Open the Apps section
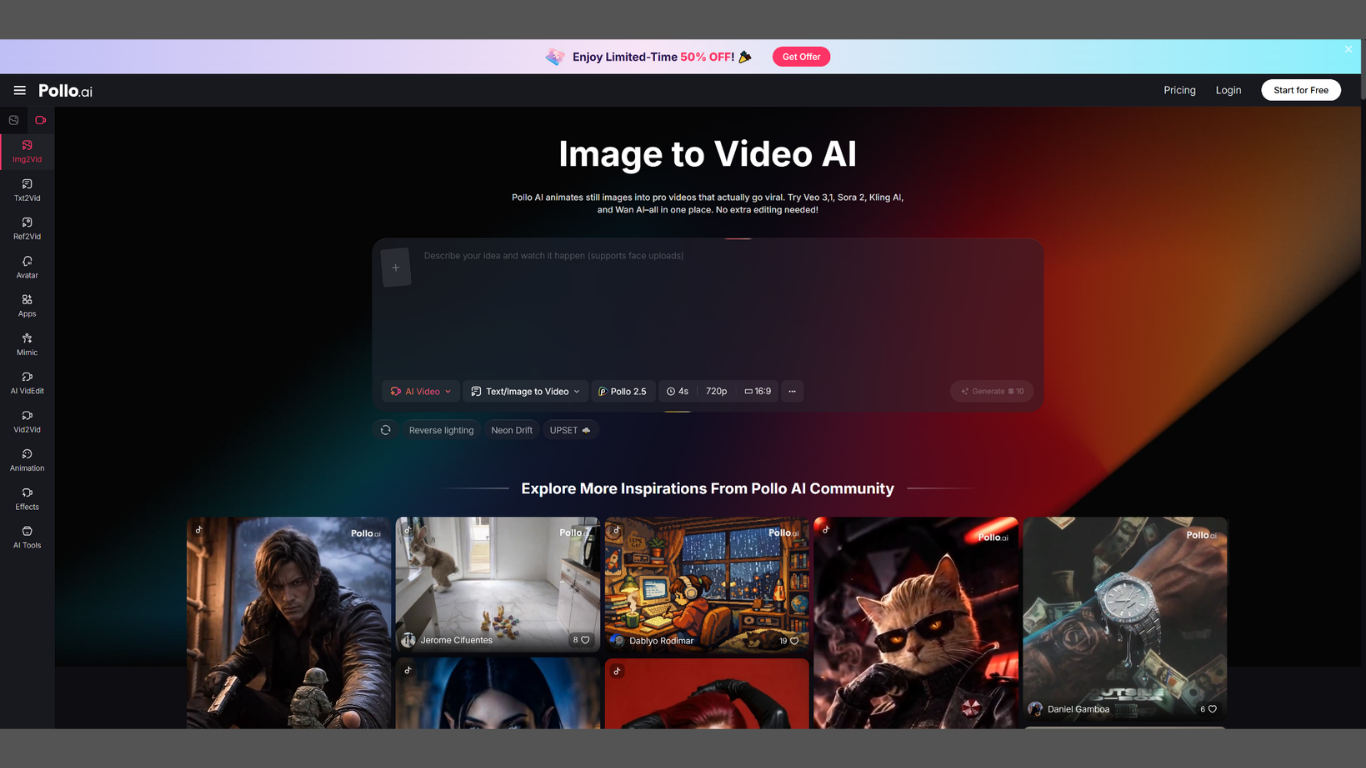This screenshot has height=768, width=1366. click(x=27, y=305)
